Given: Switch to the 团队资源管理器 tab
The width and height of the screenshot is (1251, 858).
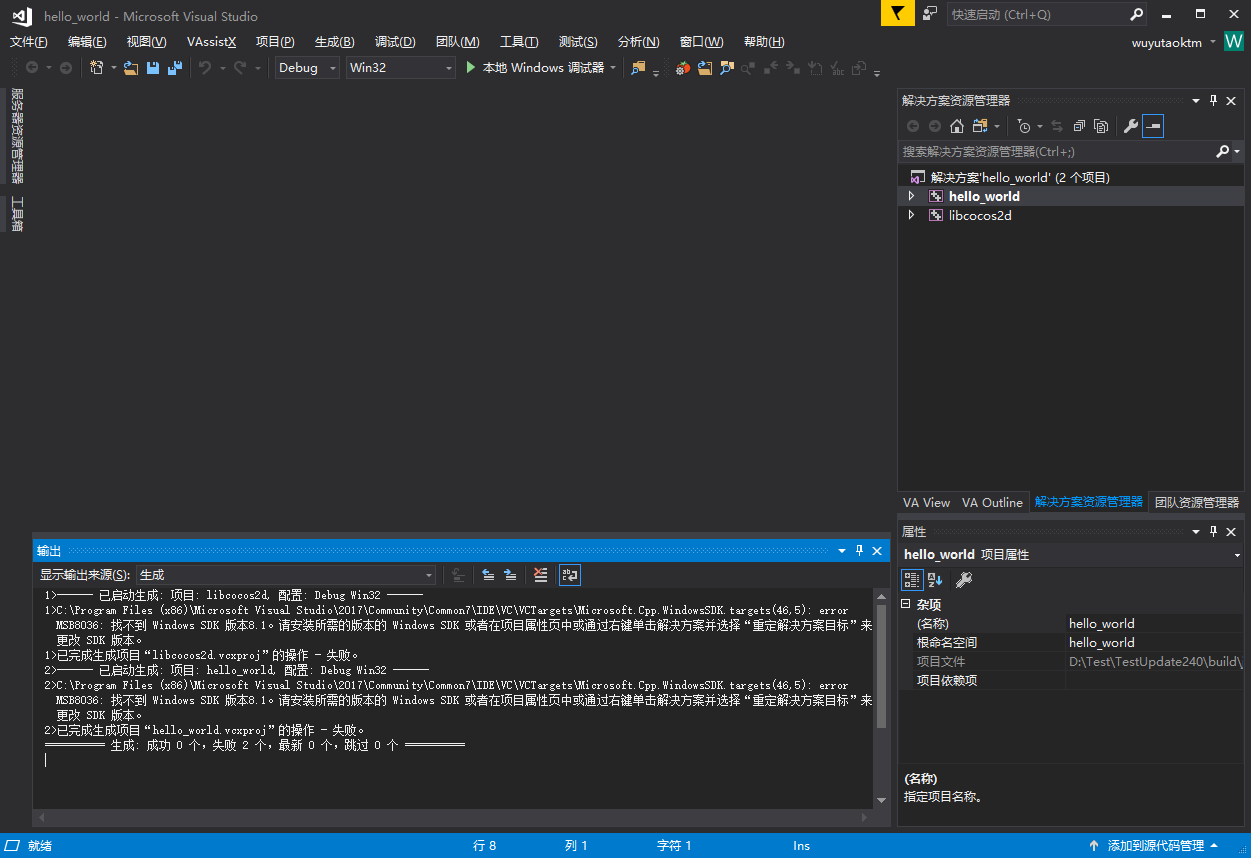Looking at the screenshot, I should [x=1196, y=502].
